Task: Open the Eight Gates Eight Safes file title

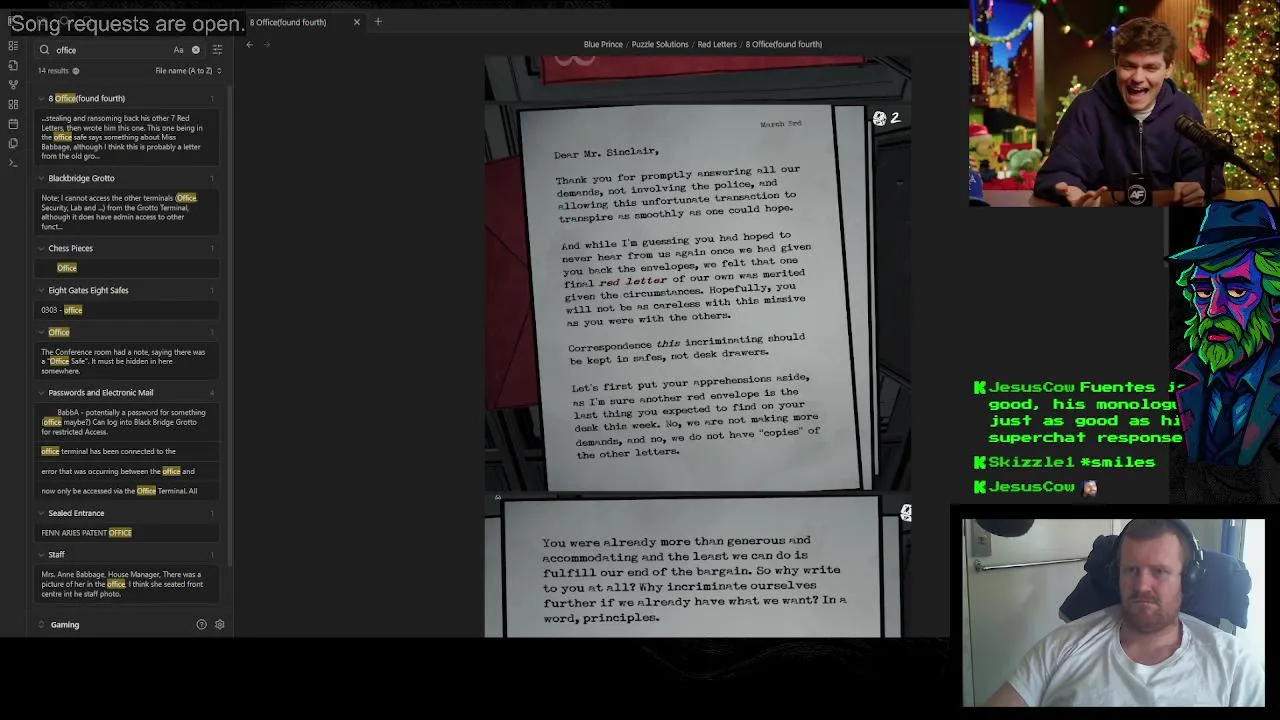Action: pos(88,291)
